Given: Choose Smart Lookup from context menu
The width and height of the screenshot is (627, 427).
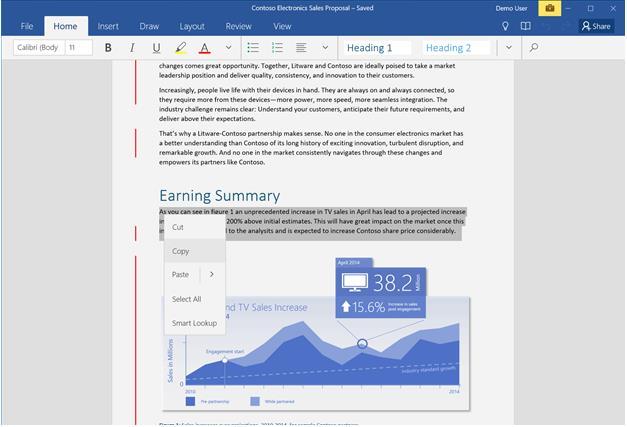Looking at the screenshot, I should click(195, 323).
